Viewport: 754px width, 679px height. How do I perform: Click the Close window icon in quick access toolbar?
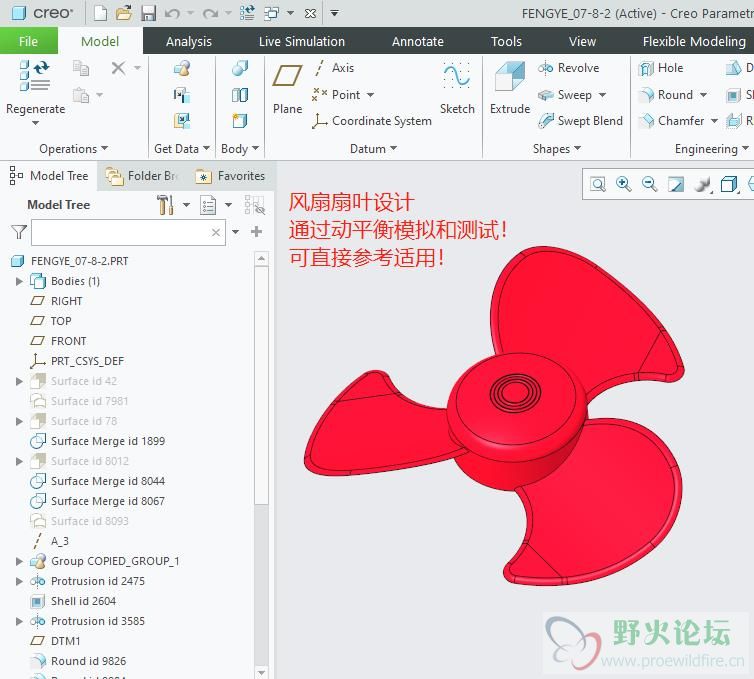311,13
